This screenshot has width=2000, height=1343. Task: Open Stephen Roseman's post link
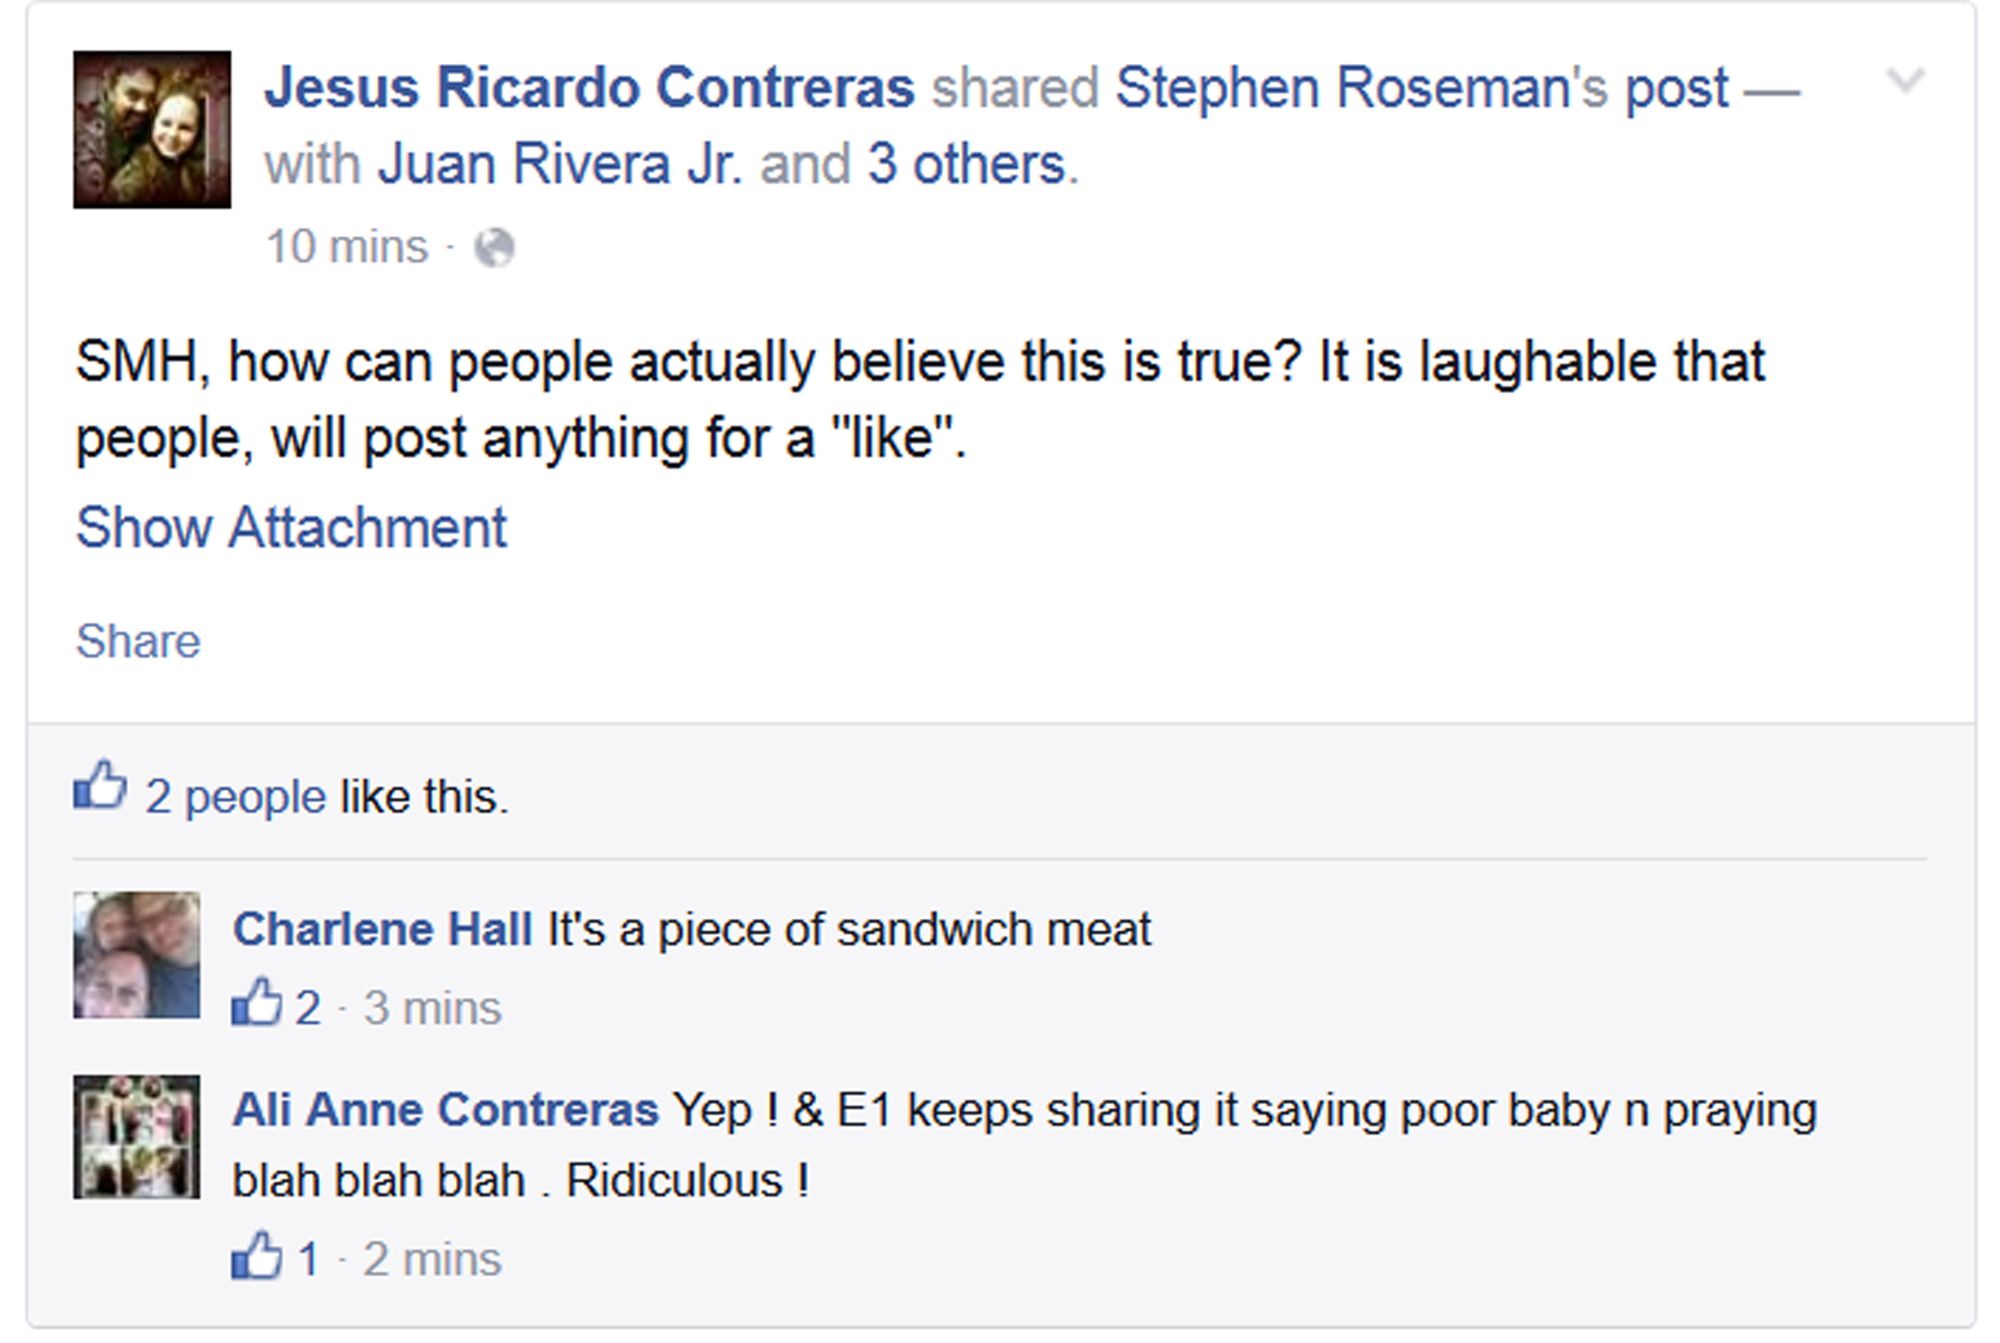1421,88
